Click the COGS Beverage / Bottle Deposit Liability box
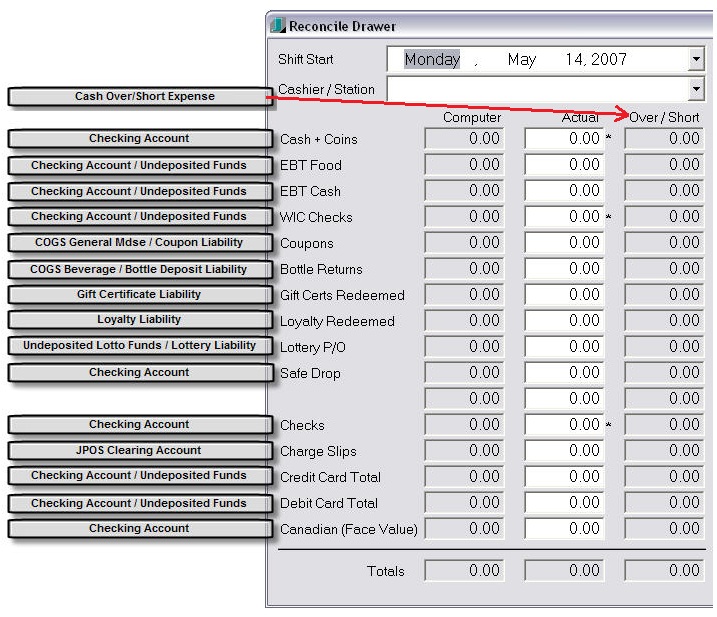The image size is (717, 617). 140,269
